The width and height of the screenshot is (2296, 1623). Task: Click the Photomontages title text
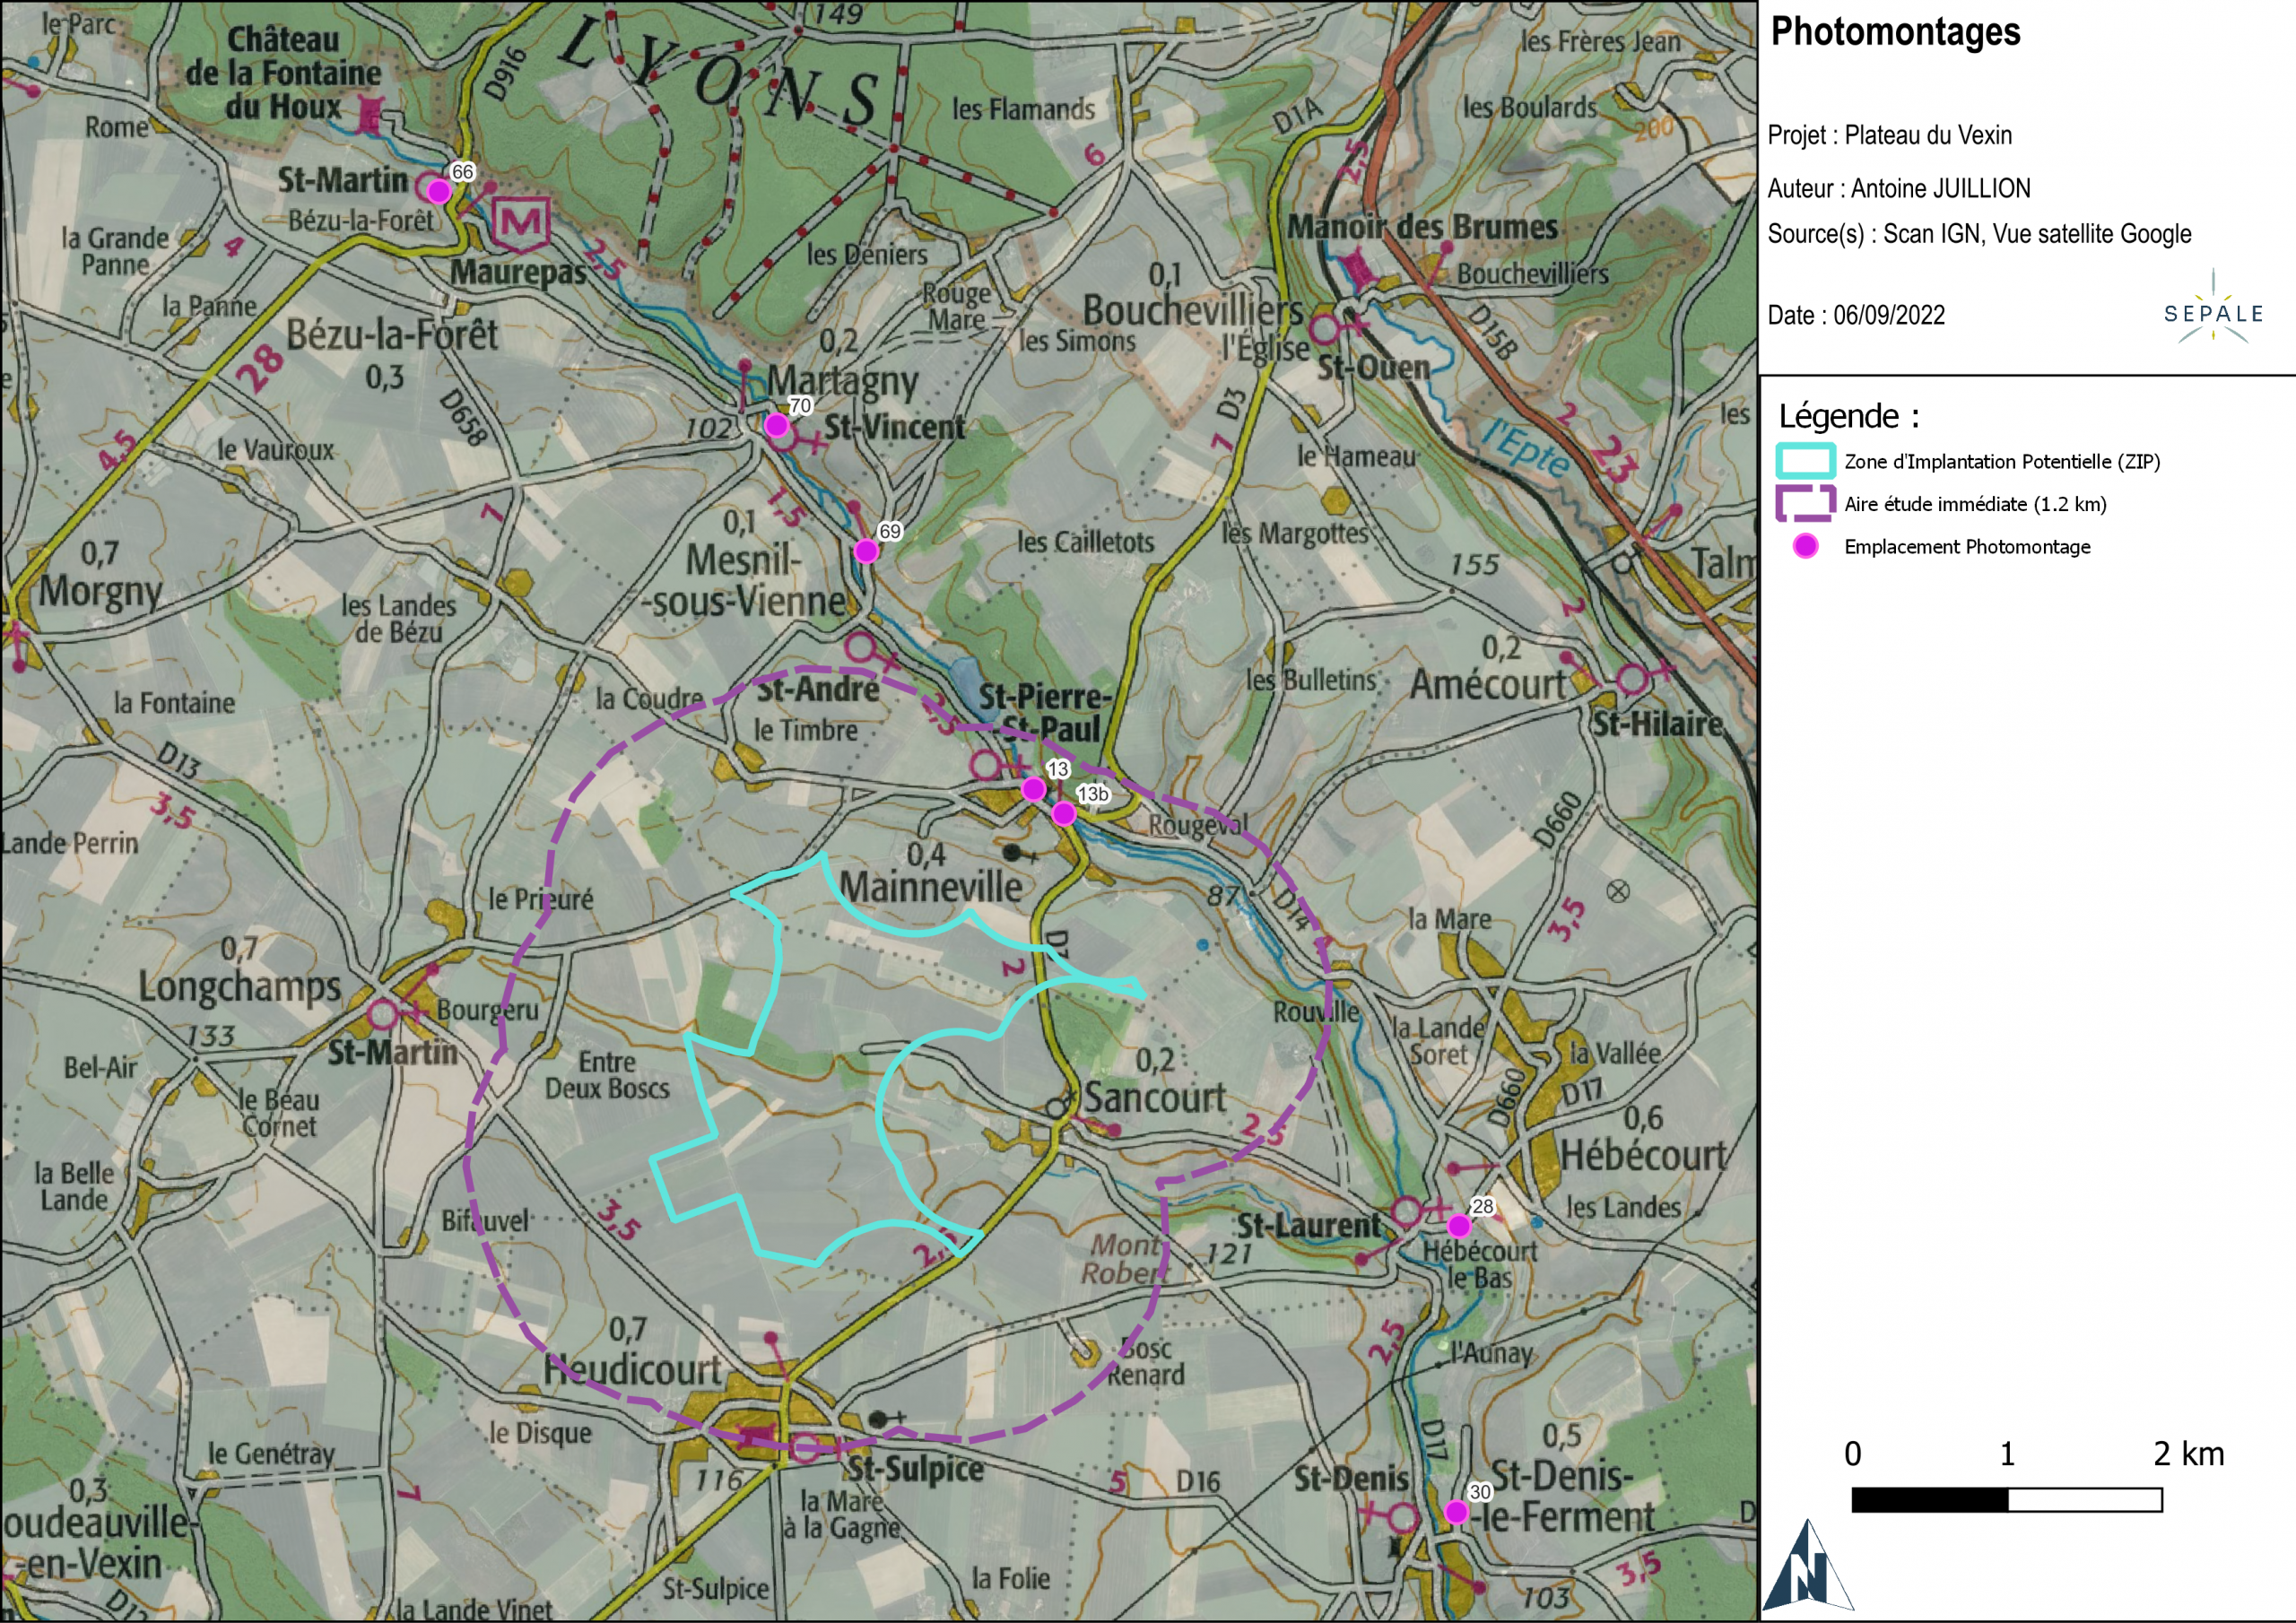point(1895,32)
